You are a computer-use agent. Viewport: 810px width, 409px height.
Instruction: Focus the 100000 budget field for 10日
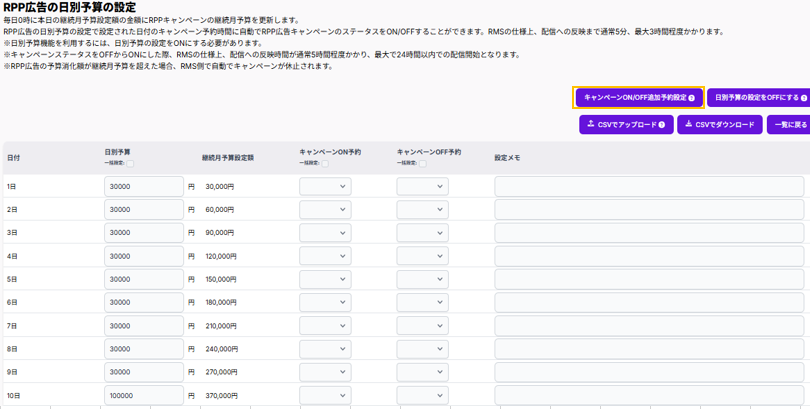tap(143, 396)
